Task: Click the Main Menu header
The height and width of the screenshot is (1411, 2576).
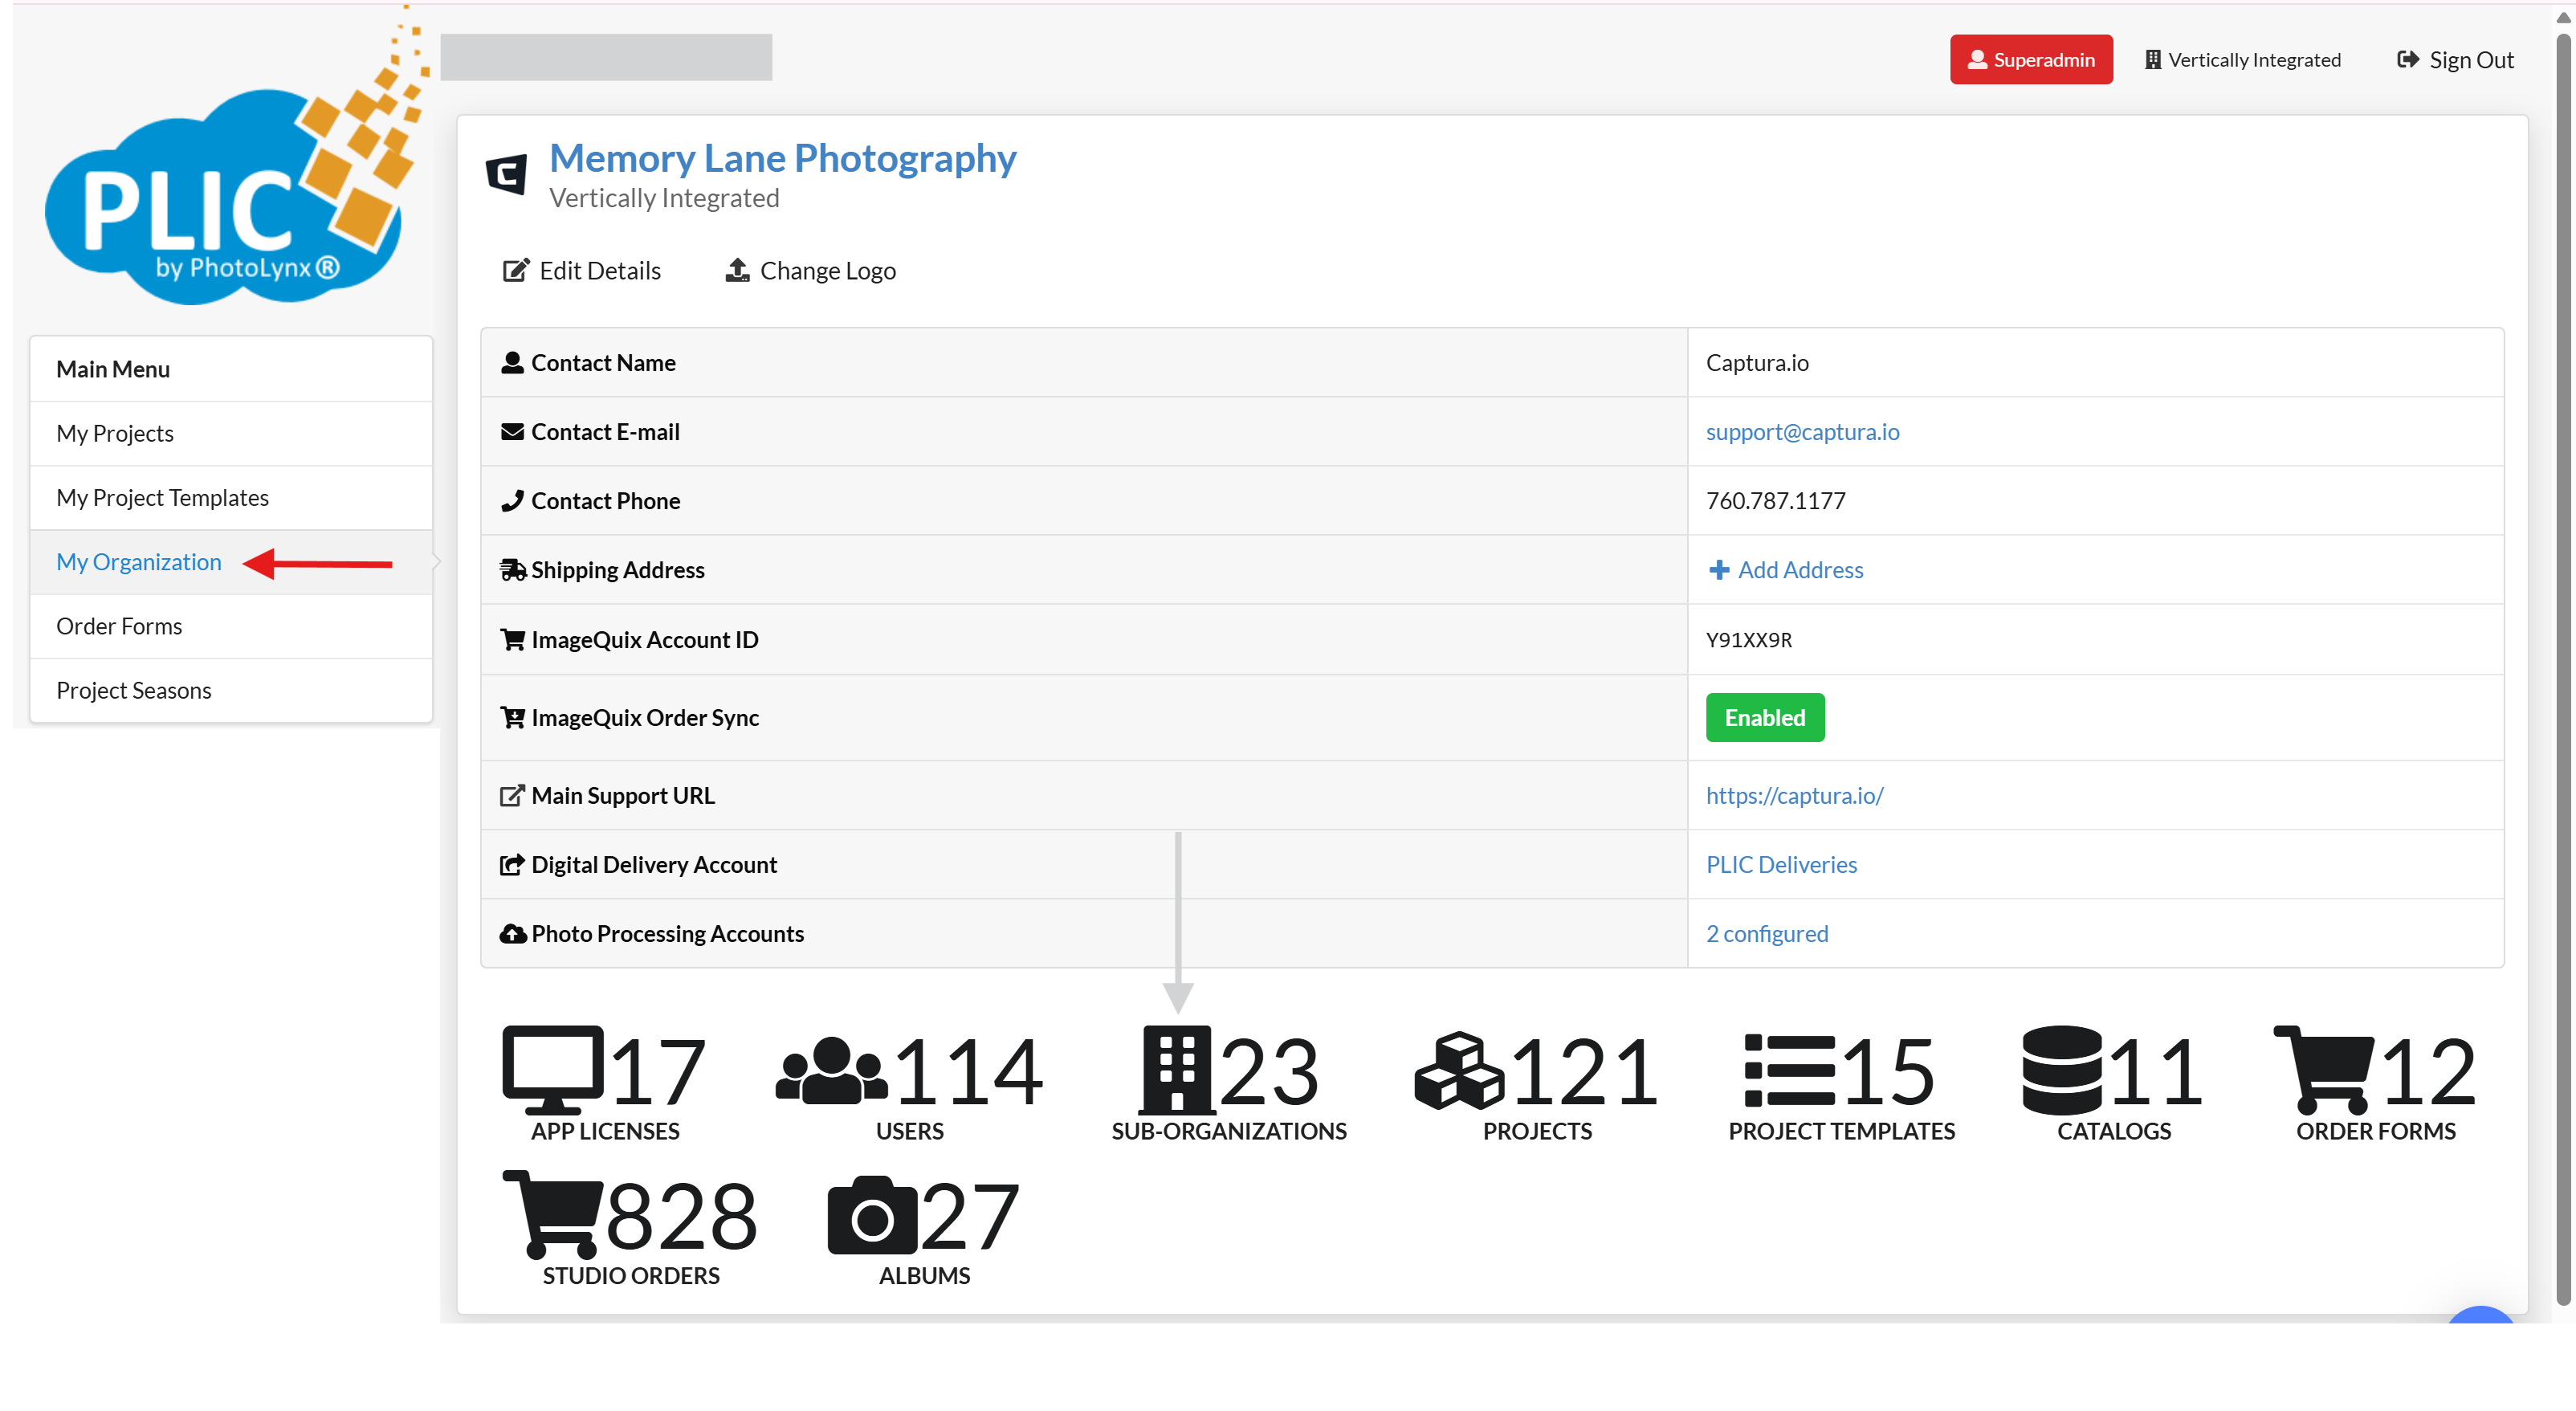Action: (231, 369)
